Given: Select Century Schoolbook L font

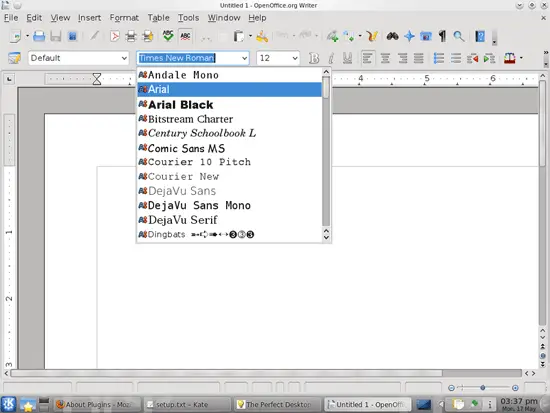Looking at the screenshot, I should (x=229, y=133).
